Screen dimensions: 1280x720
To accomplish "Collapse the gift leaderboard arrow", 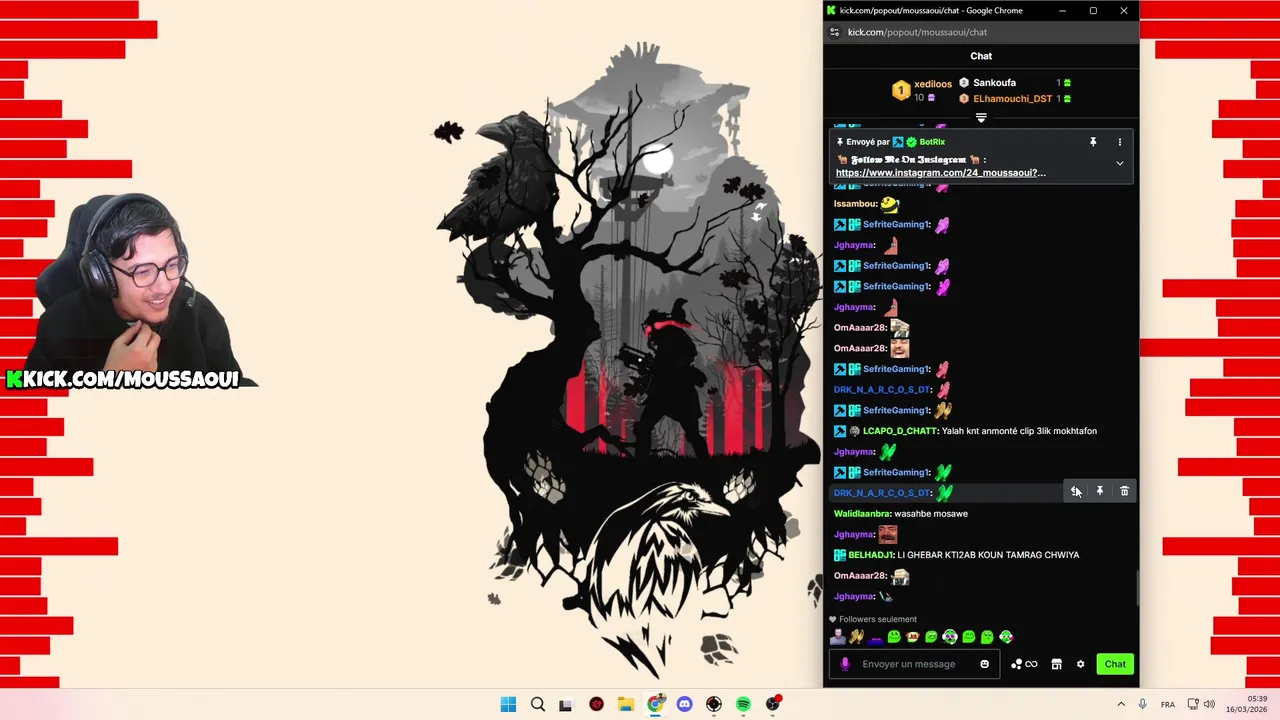I will [x=981, y=118].
